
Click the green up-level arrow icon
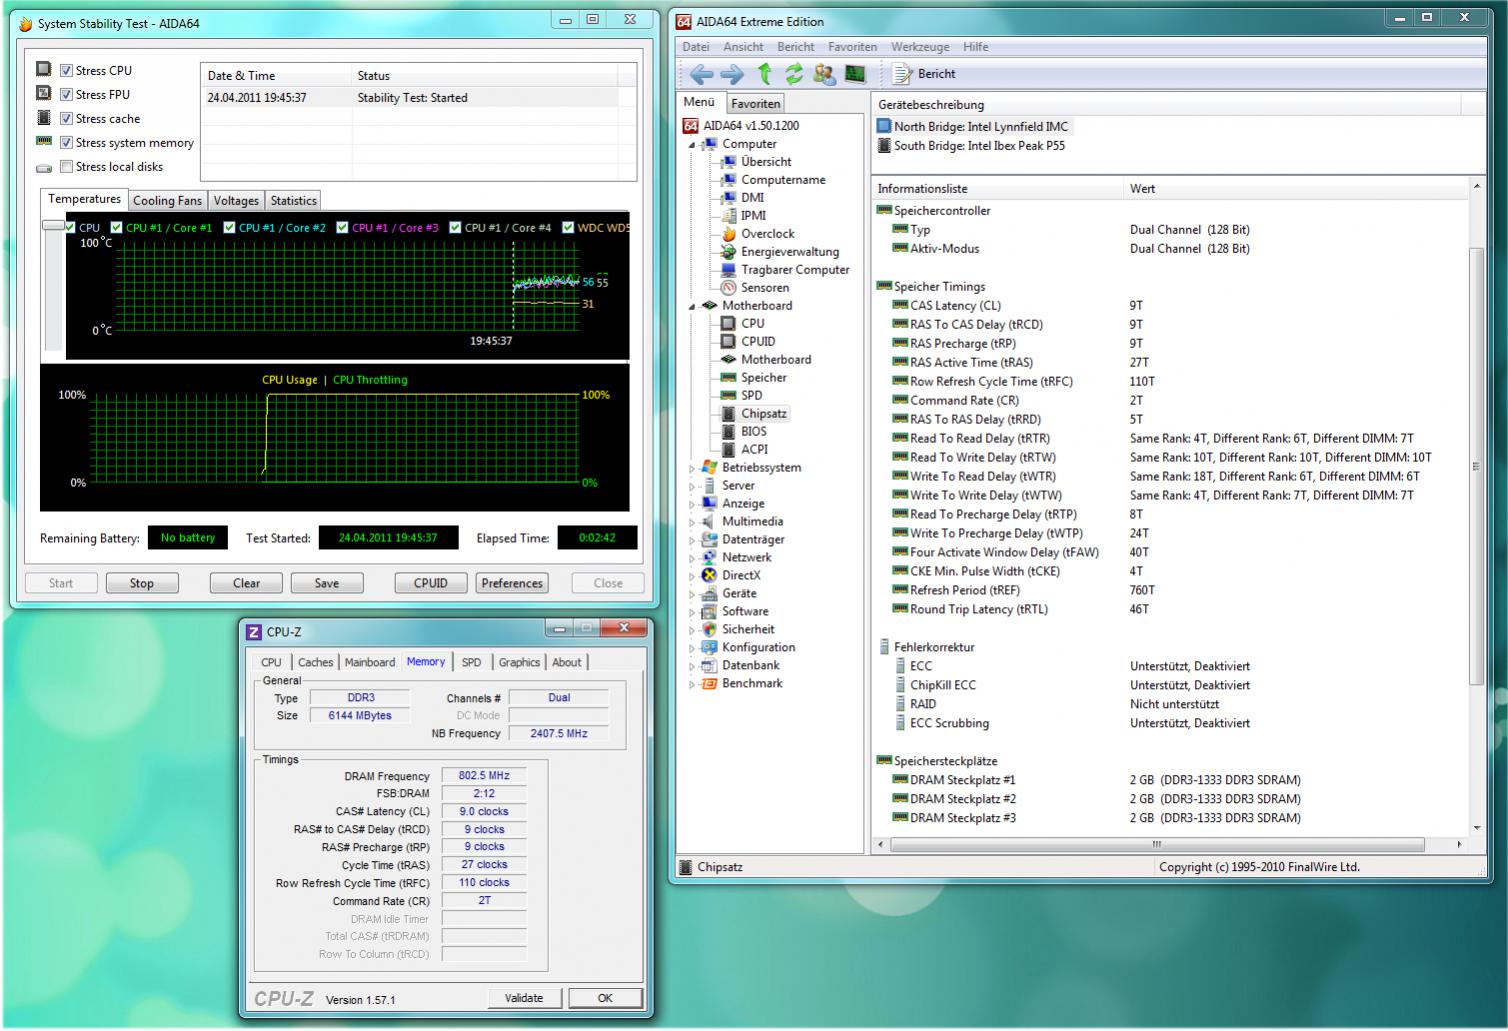764,74
